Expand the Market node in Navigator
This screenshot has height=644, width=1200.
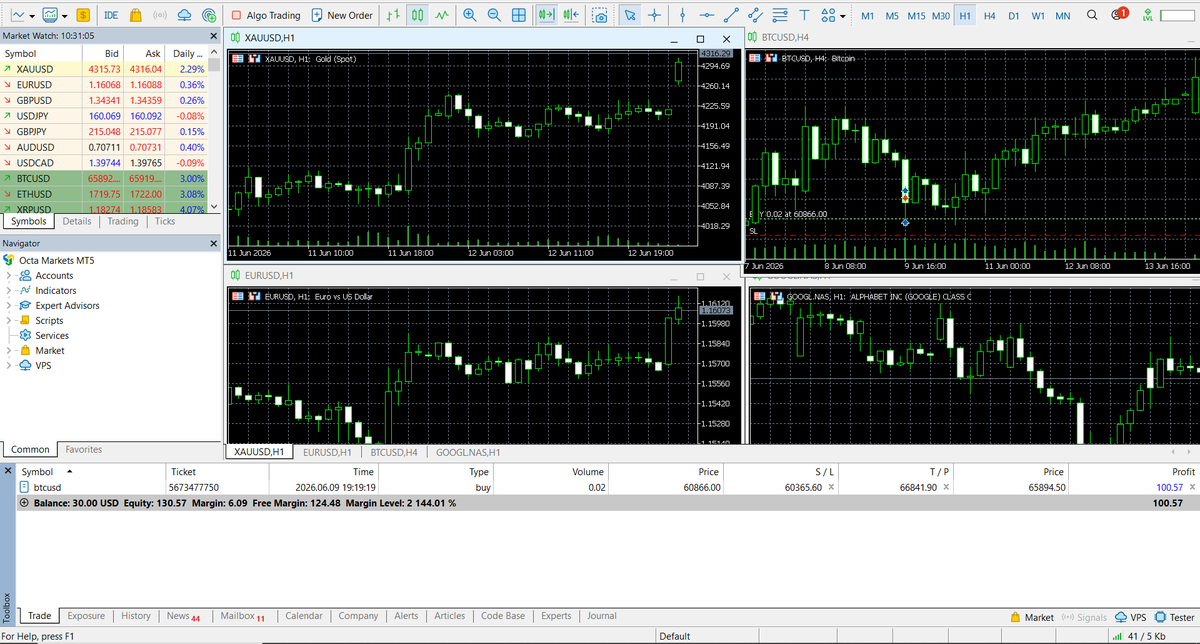tap(10, 350)
